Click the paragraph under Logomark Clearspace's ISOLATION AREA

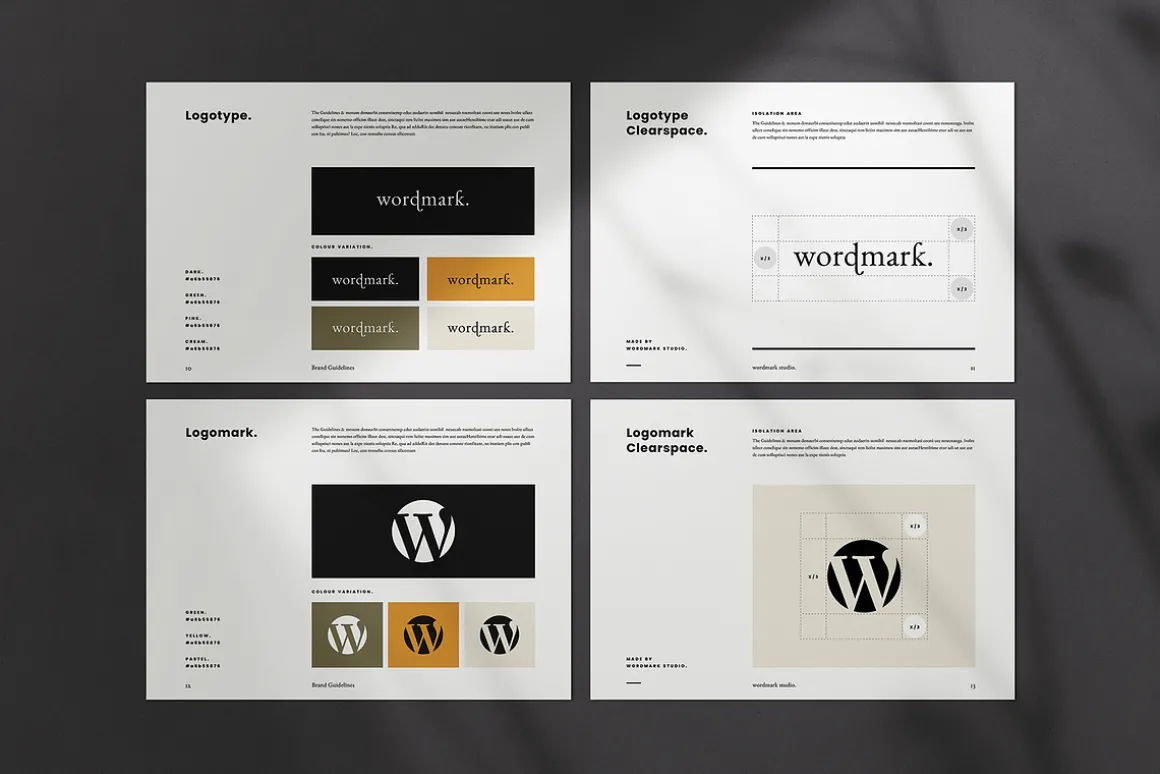(863, 448)
